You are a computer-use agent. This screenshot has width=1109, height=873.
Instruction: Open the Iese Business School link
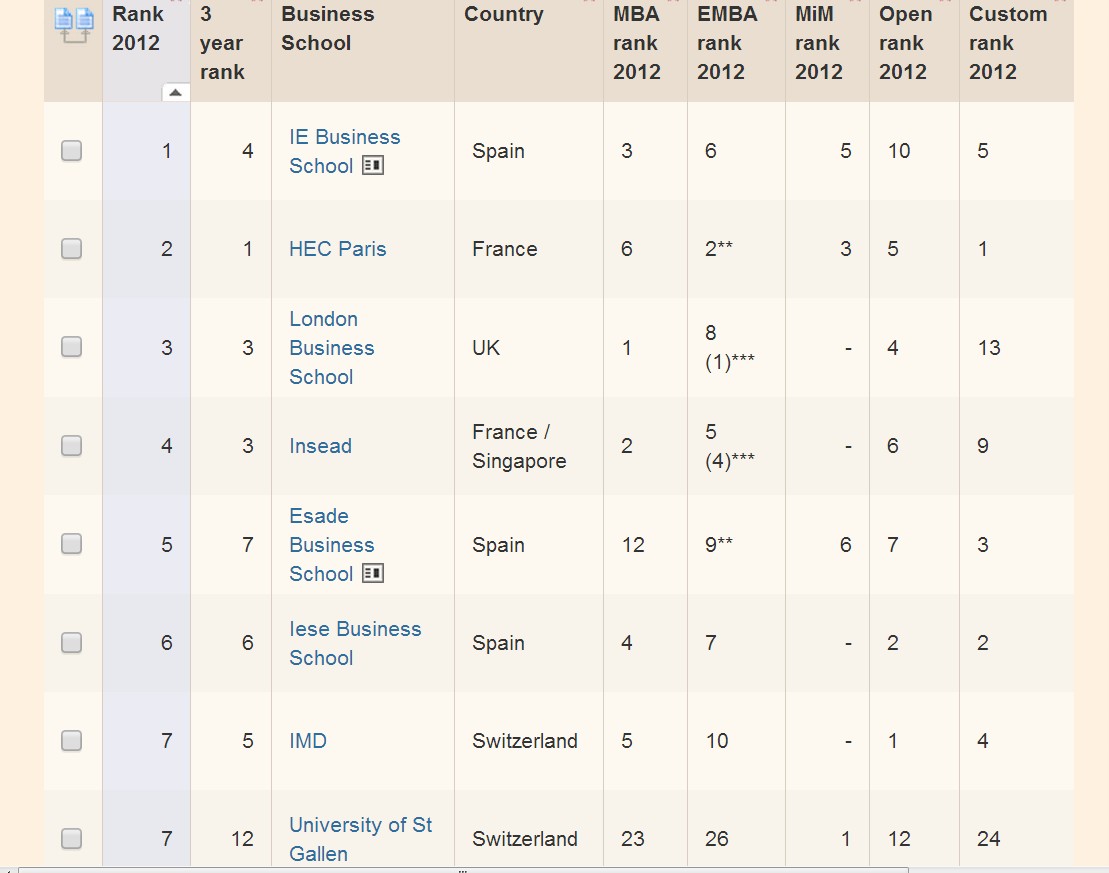pos(354,643)
